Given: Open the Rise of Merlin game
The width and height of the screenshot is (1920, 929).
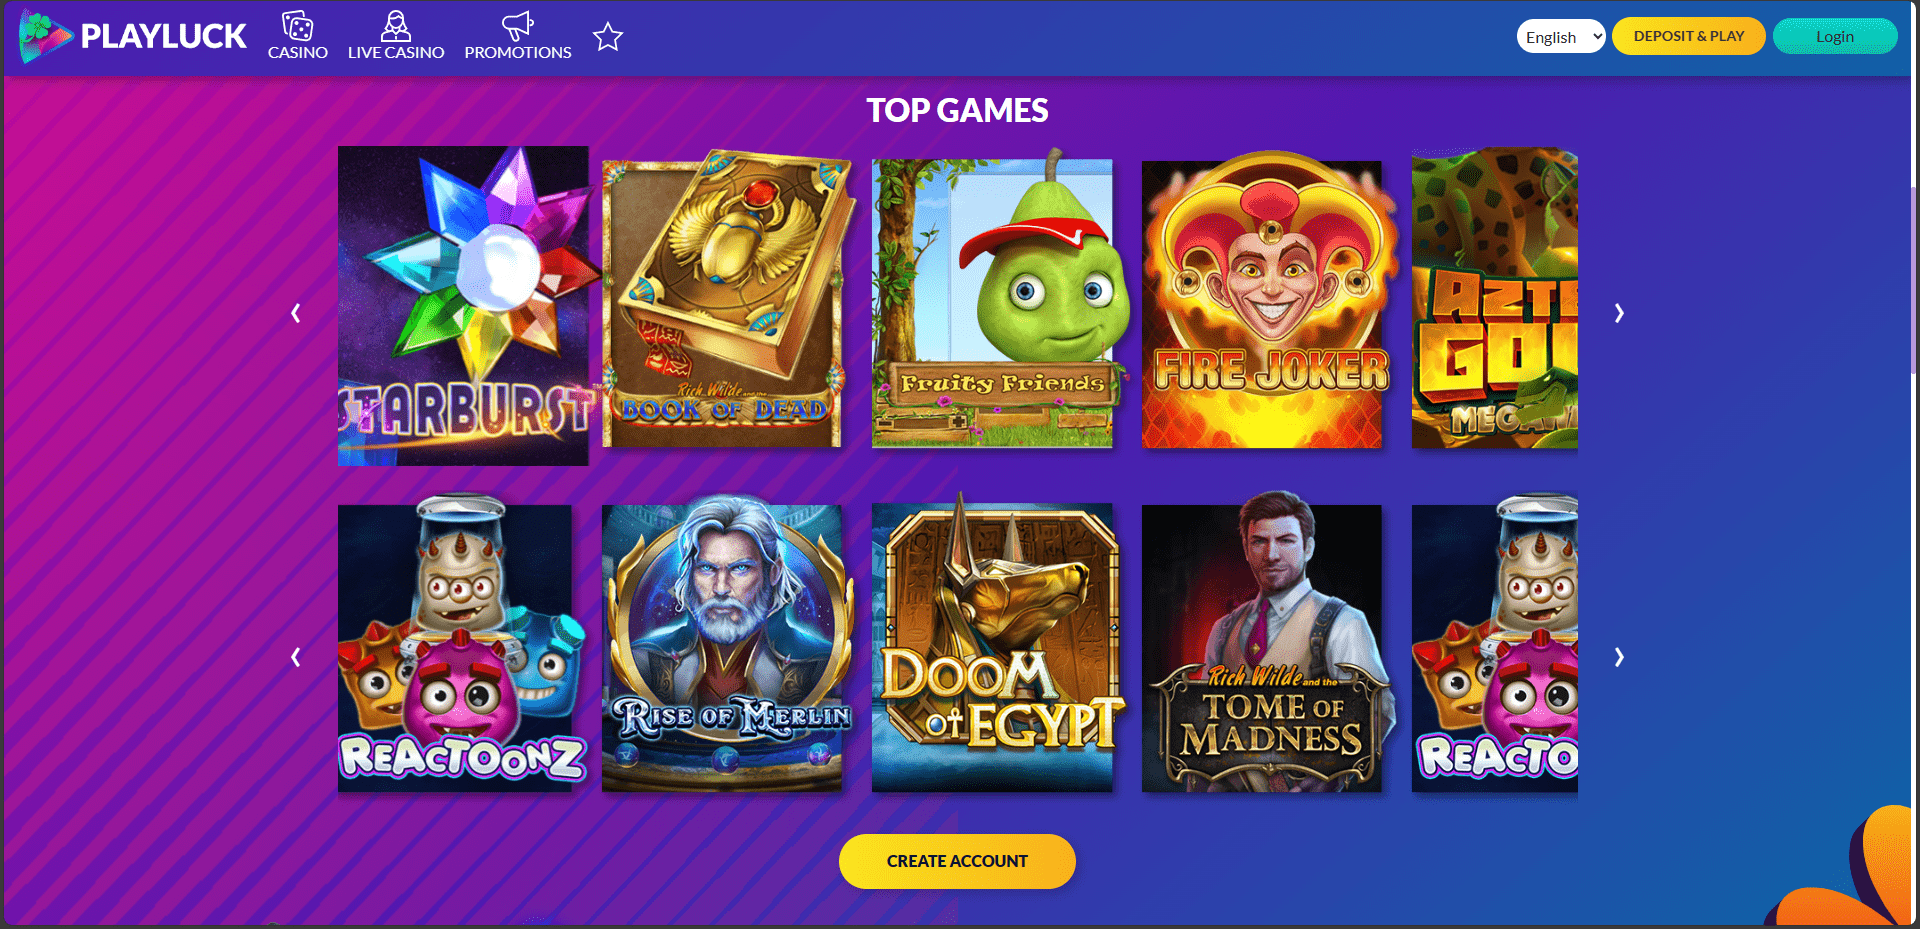Looking at the screenshot, I should [x=724, y=646].
